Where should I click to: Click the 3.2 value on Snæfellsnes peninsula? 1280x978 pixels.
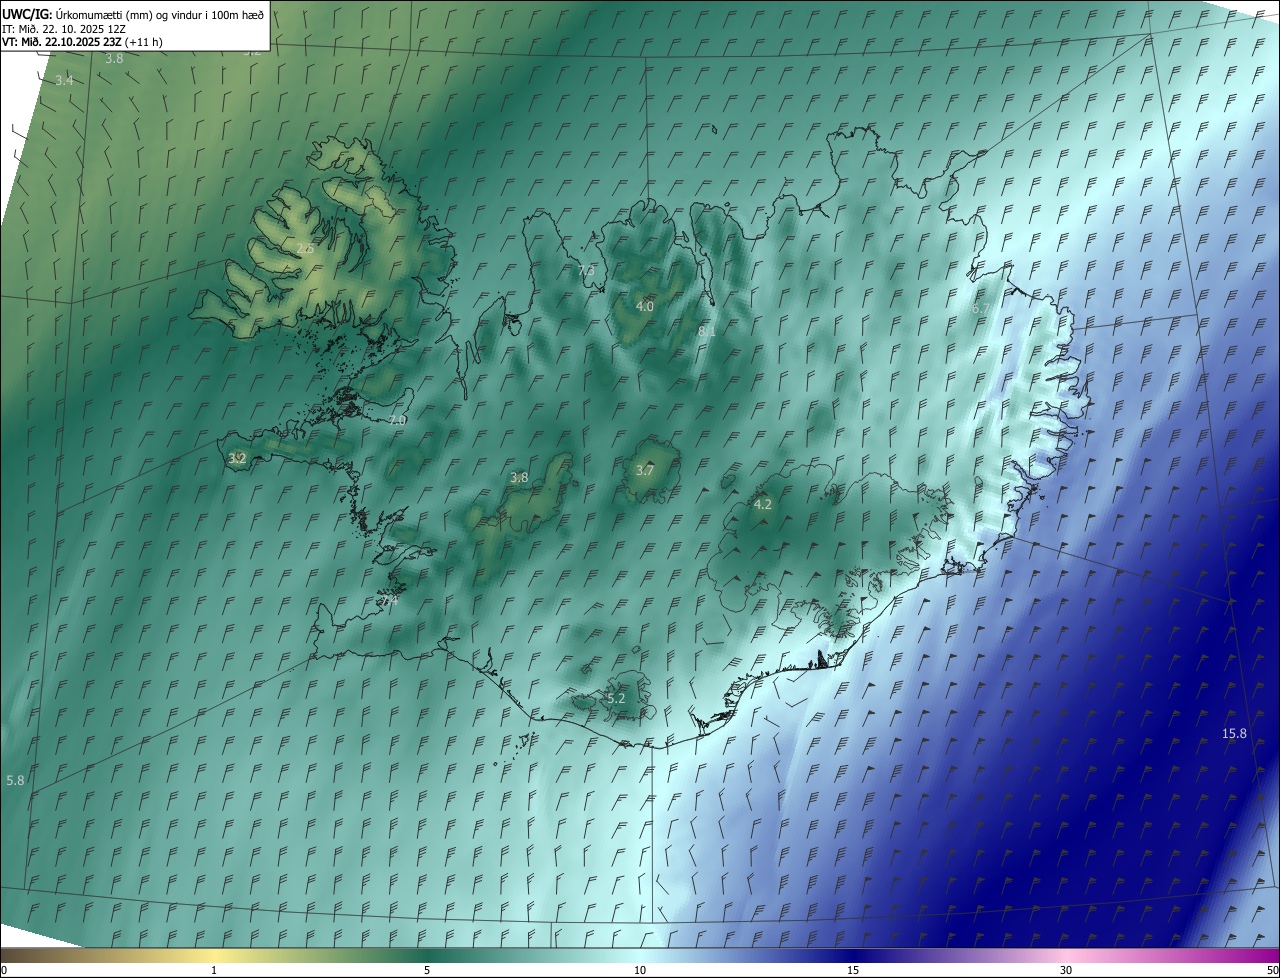[237, 458]
